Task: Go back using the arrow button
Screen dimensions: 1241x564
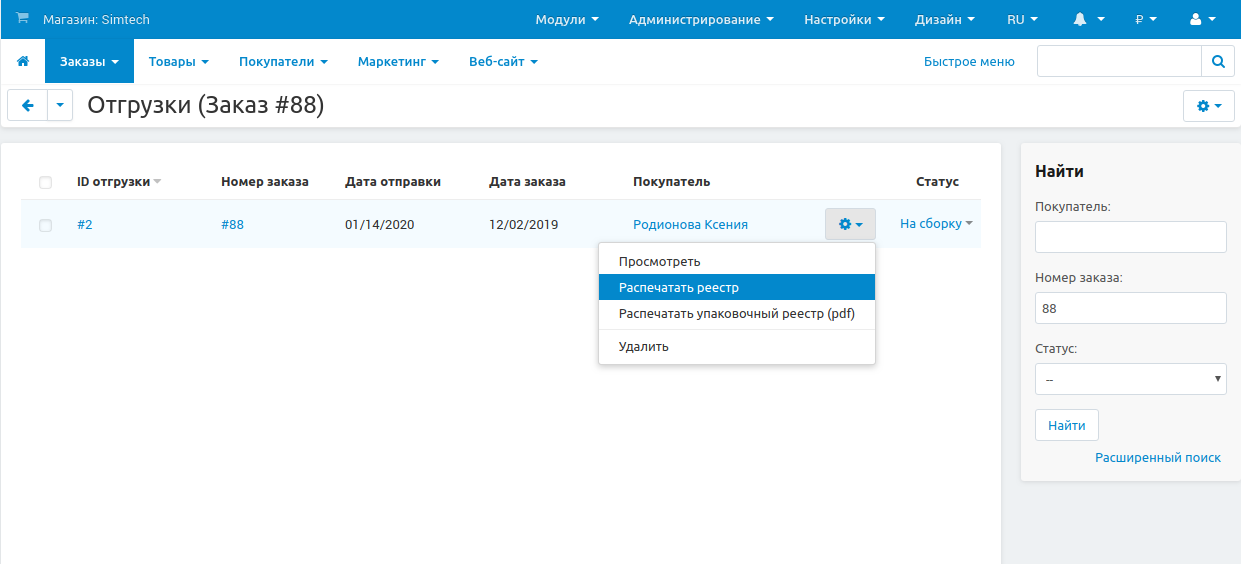Action: pyautogui.click(x=28, y=105)
